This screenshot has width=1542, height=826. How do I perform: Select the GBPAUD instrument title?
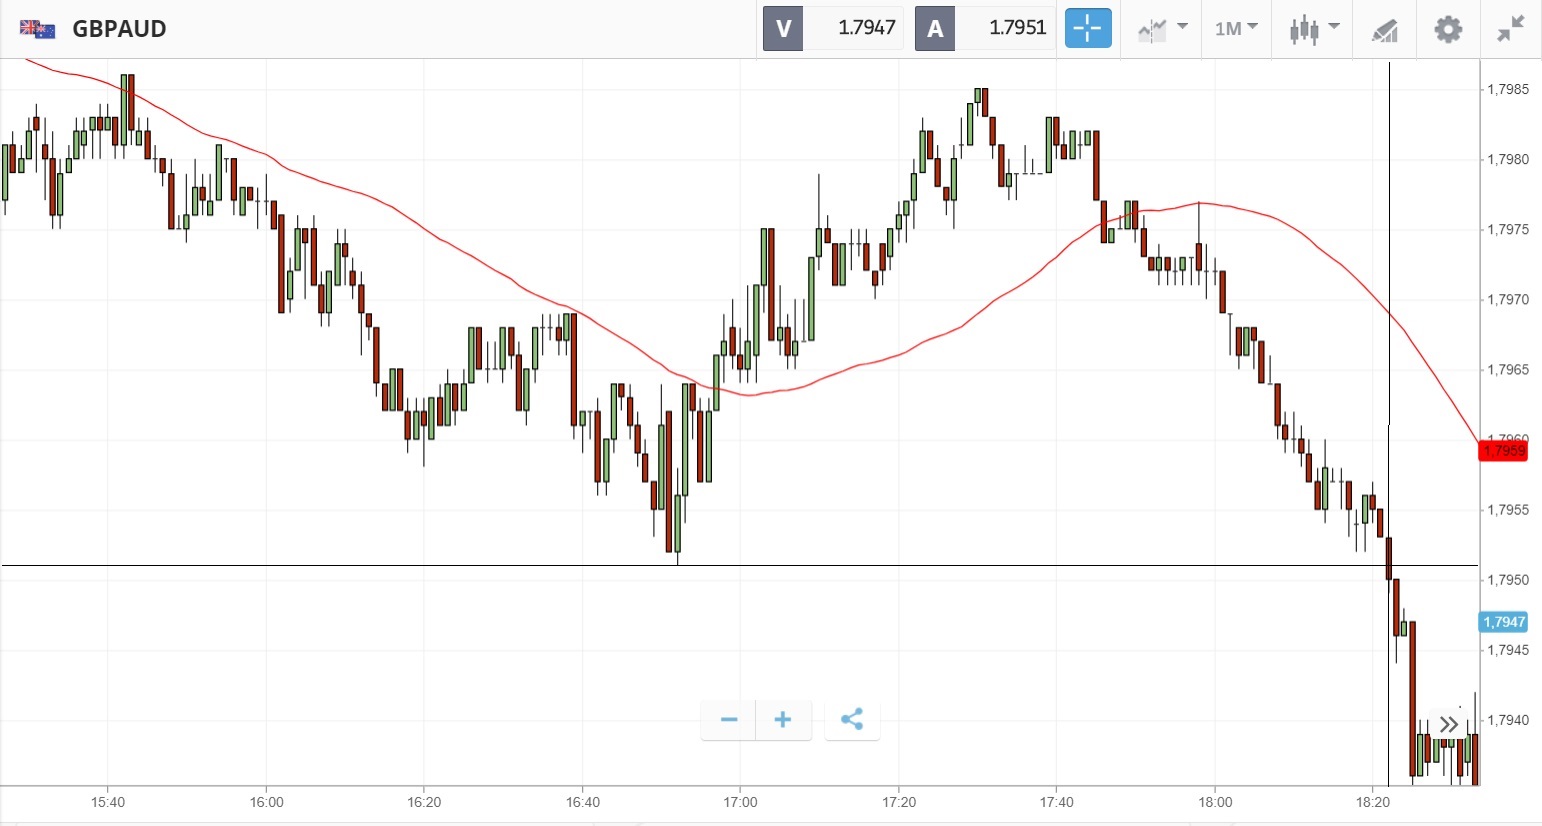119,29
